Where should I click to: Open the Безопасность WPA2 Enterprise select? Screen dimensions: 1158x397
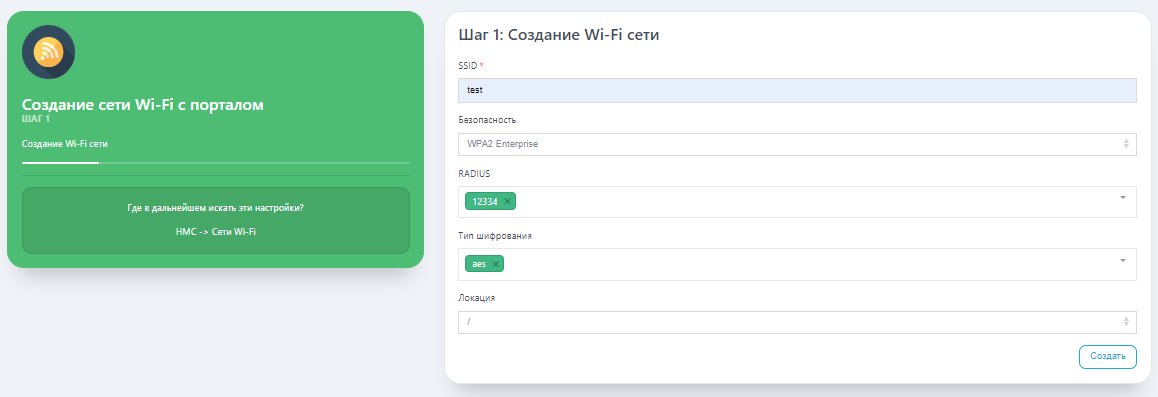click(x=797, y=144)
